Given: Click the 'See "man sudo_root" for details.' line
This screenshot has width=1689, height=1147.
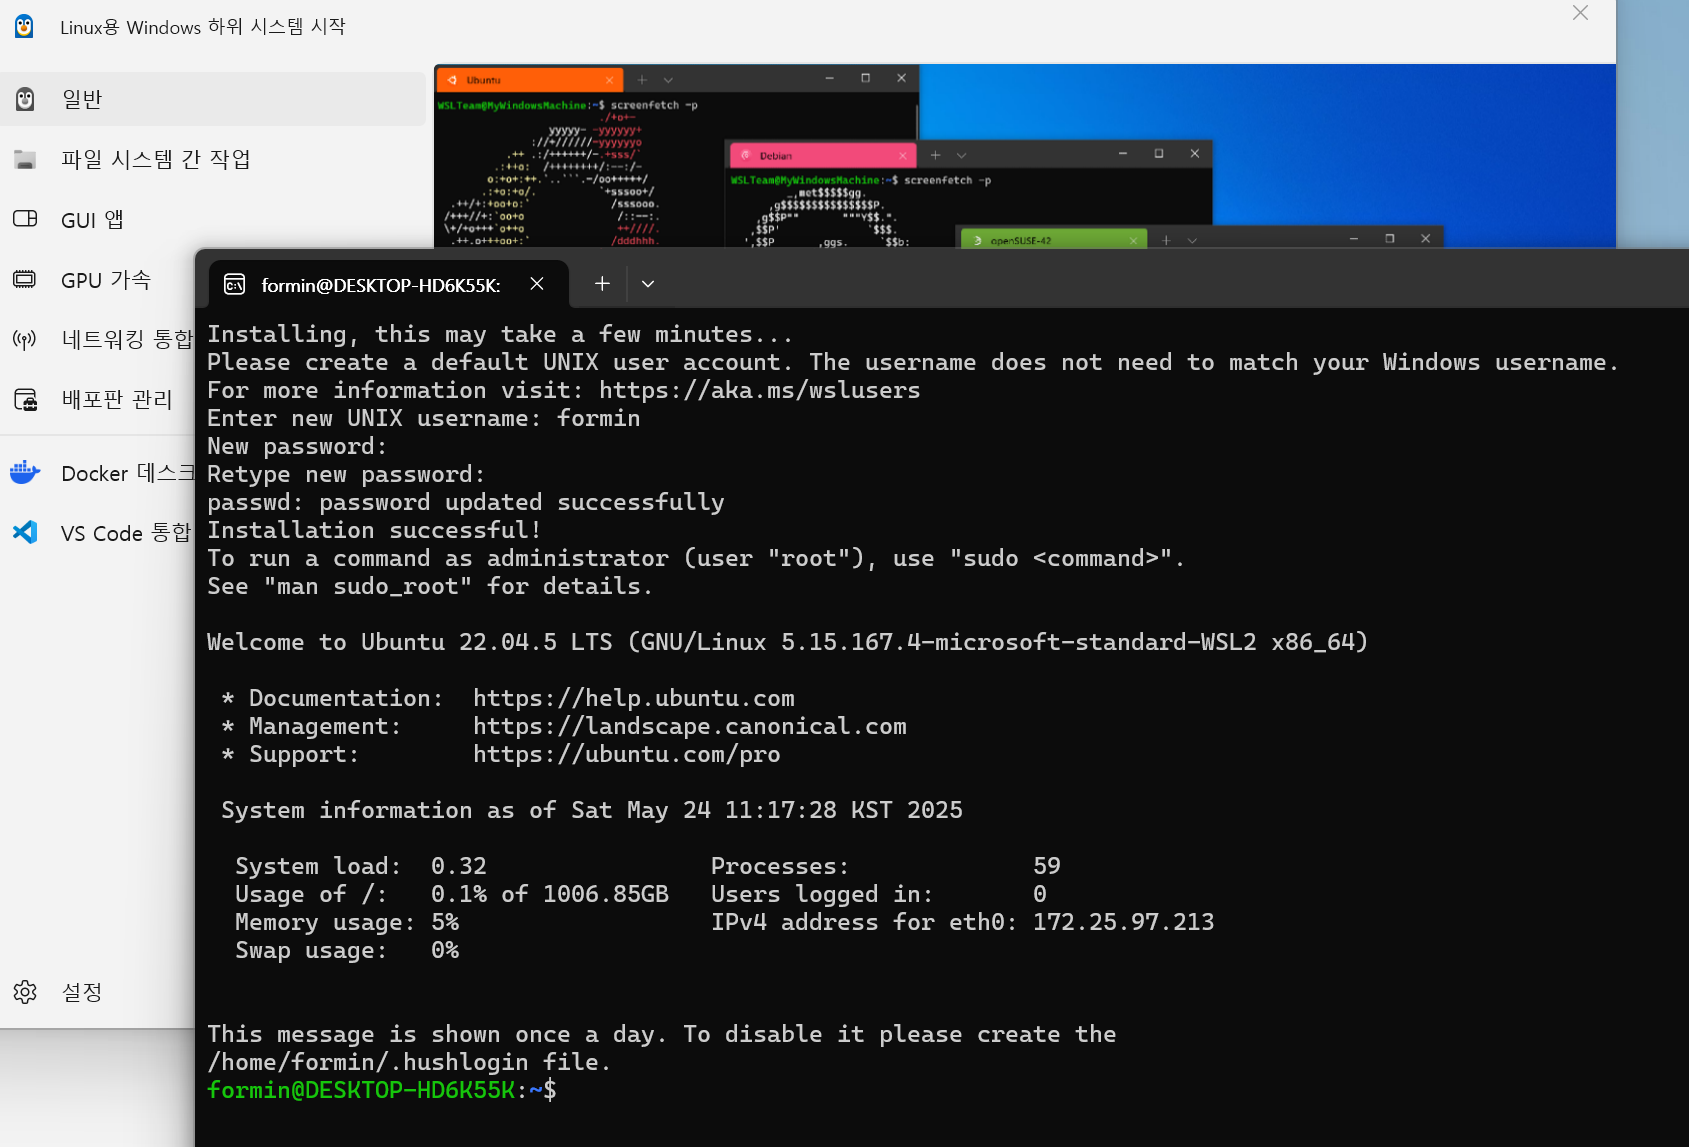Looking at the screenshot, I should pyautogui.click(x=430, y=586).
